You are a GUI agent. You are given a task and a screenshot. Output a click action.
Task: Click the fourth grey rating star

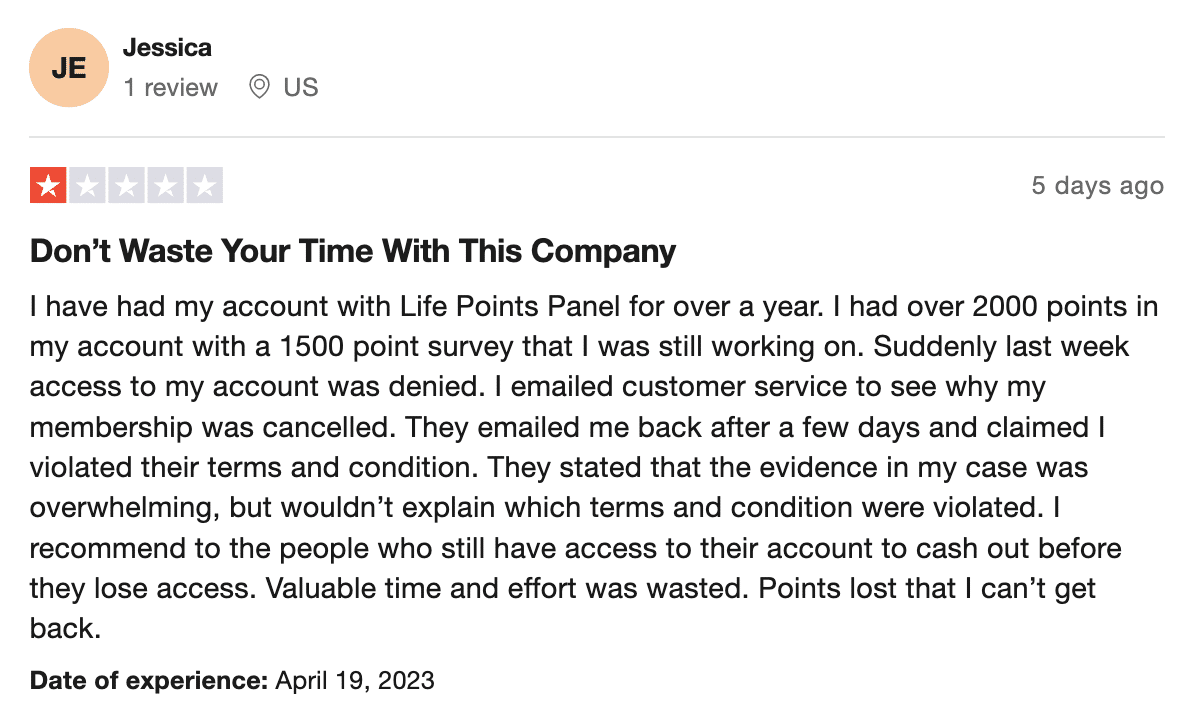click(165, 185)
